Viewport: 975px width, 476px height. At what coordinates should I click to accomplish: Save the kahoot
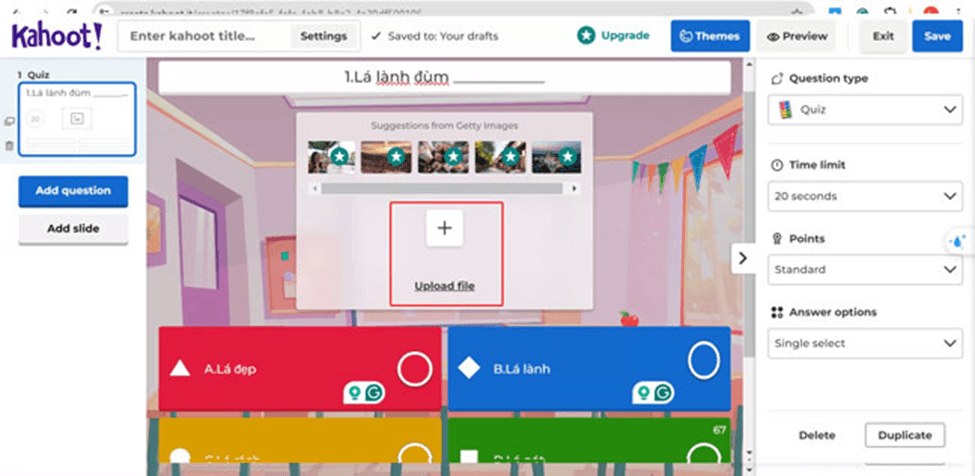pyautogui.click(x=937, y=36)
